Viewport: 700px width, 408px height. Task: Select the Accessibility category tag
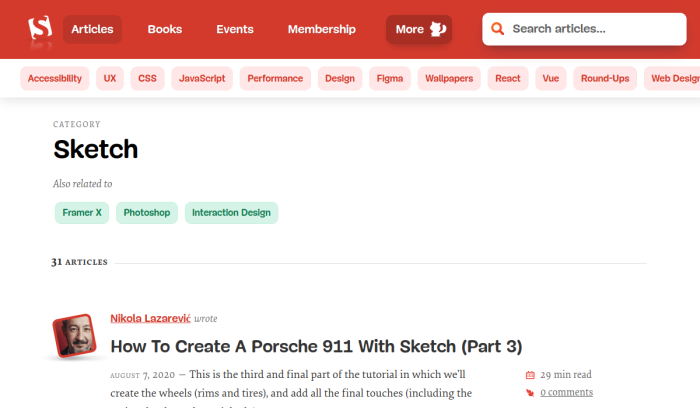(x=54, y=79)
